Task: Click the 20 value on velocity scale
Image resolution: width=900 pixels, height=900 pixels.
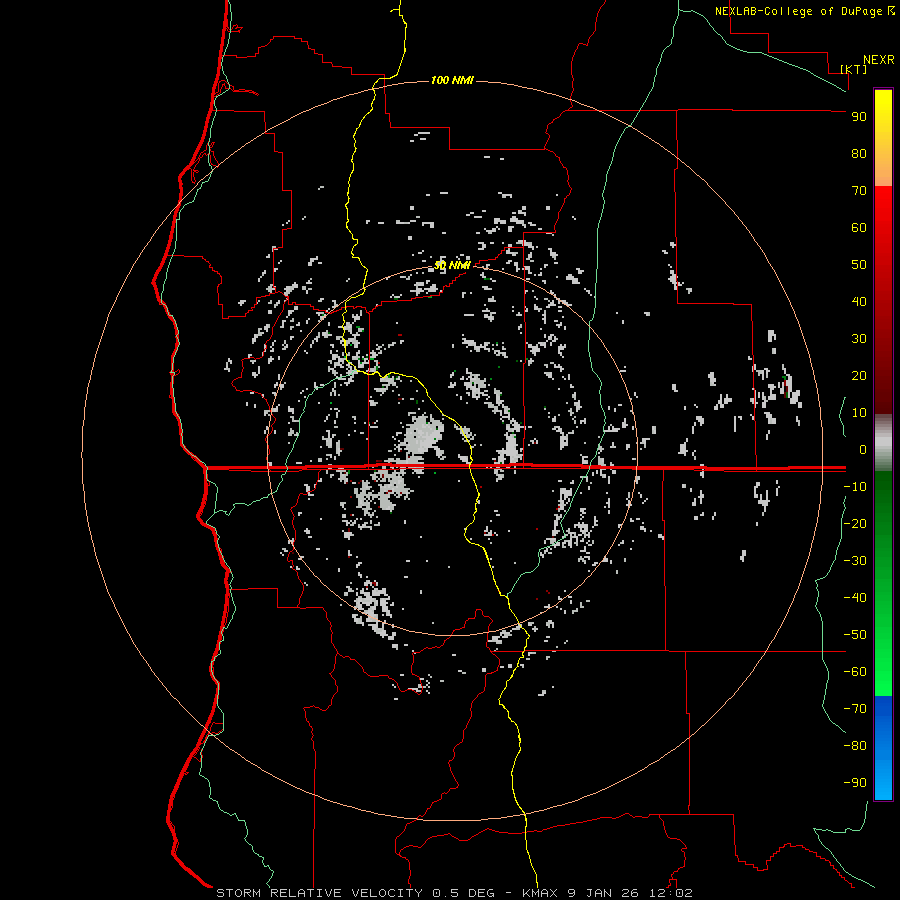Action: 859,376
